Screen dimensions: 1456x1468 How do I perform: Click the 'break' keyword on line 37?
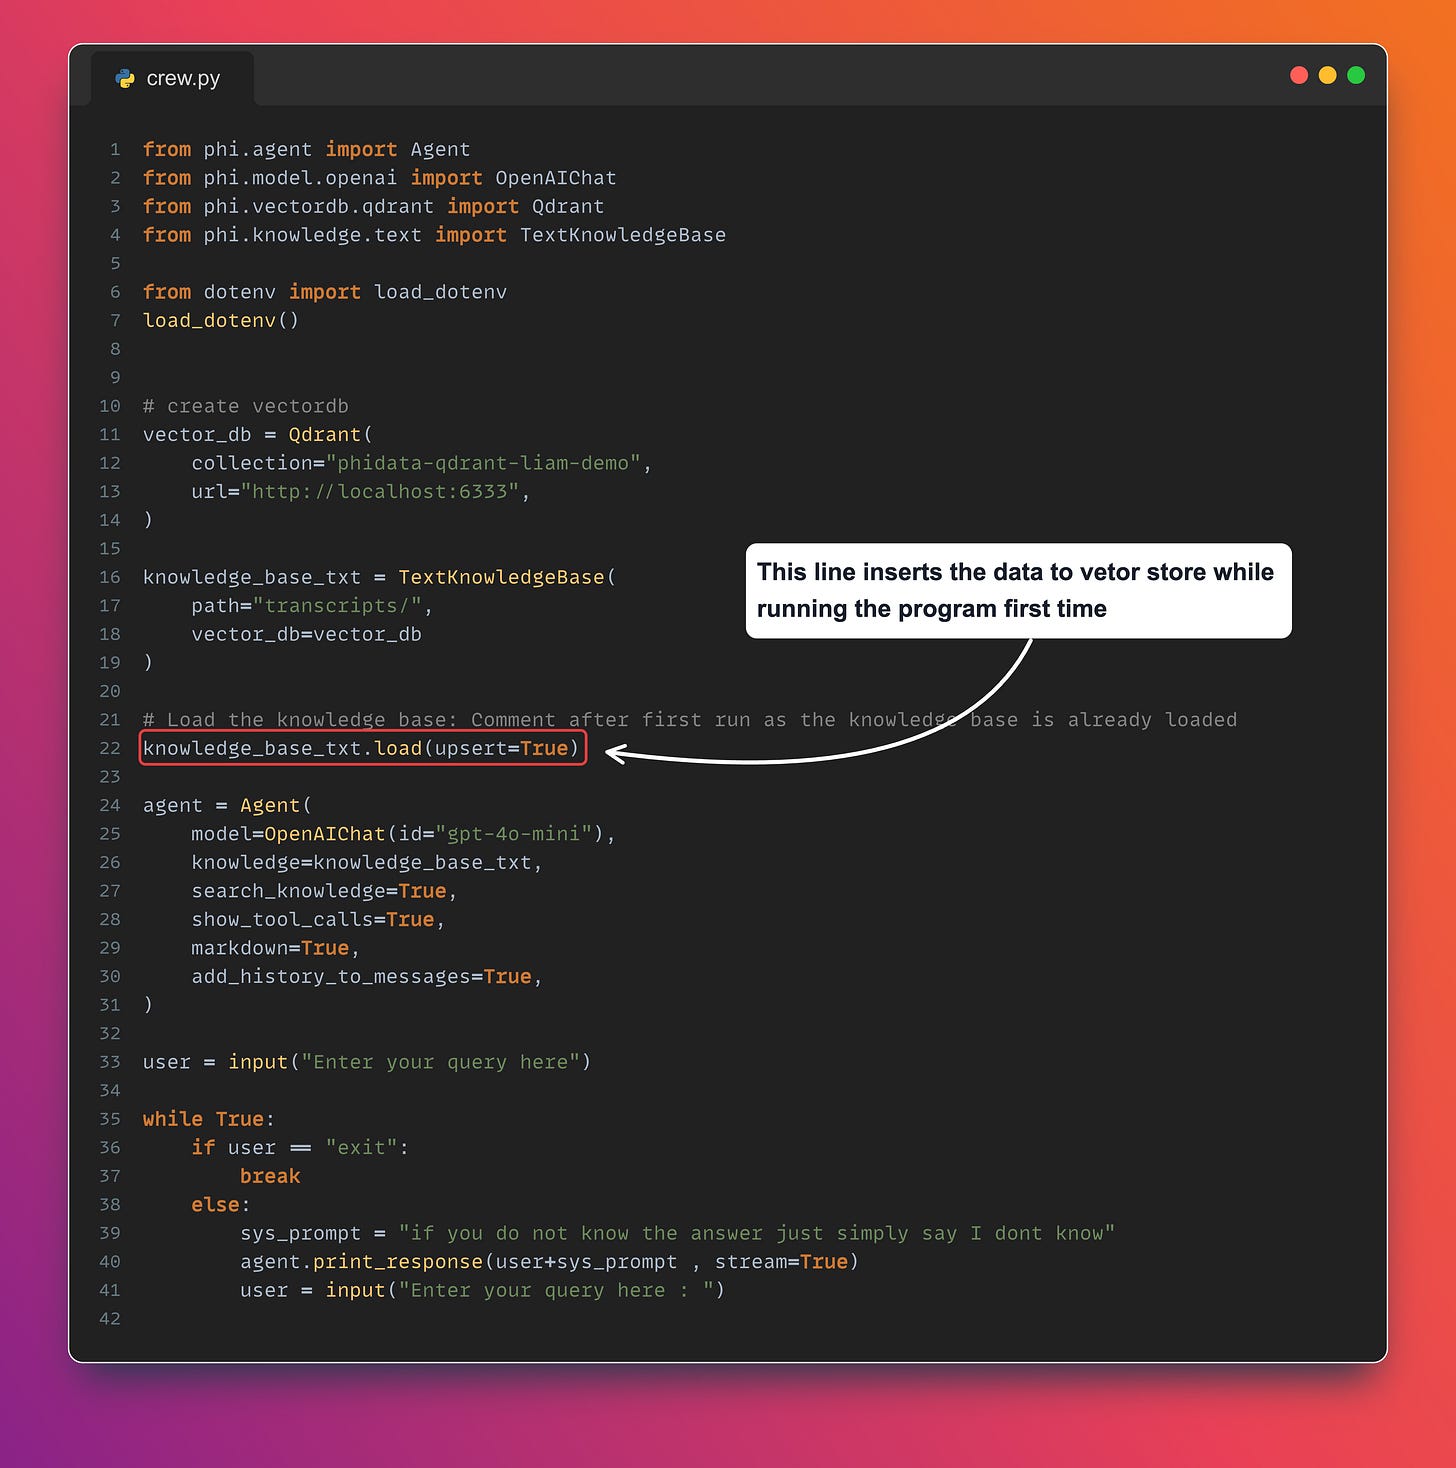[270, 1176]
